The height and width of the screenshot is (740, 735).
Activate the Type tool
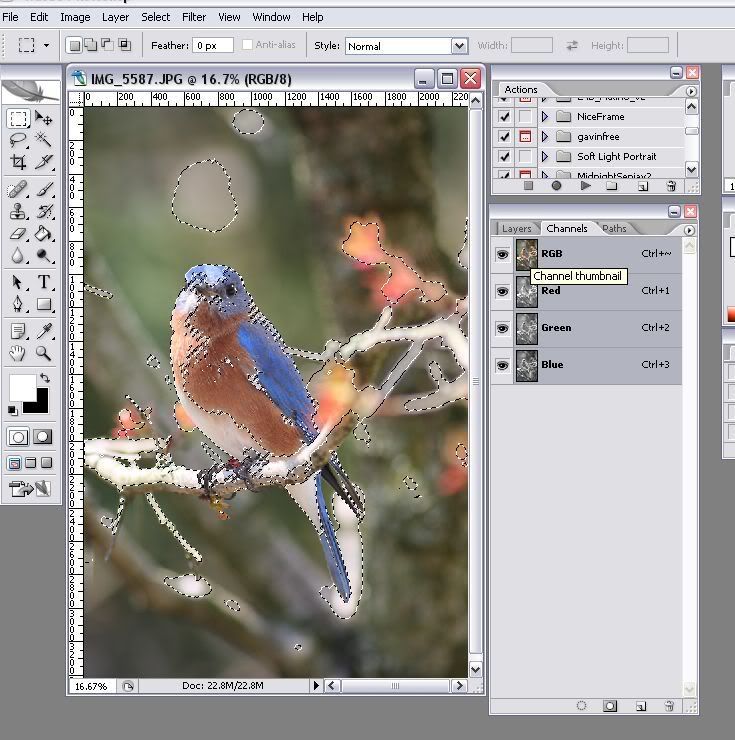[x=44, y=282]
